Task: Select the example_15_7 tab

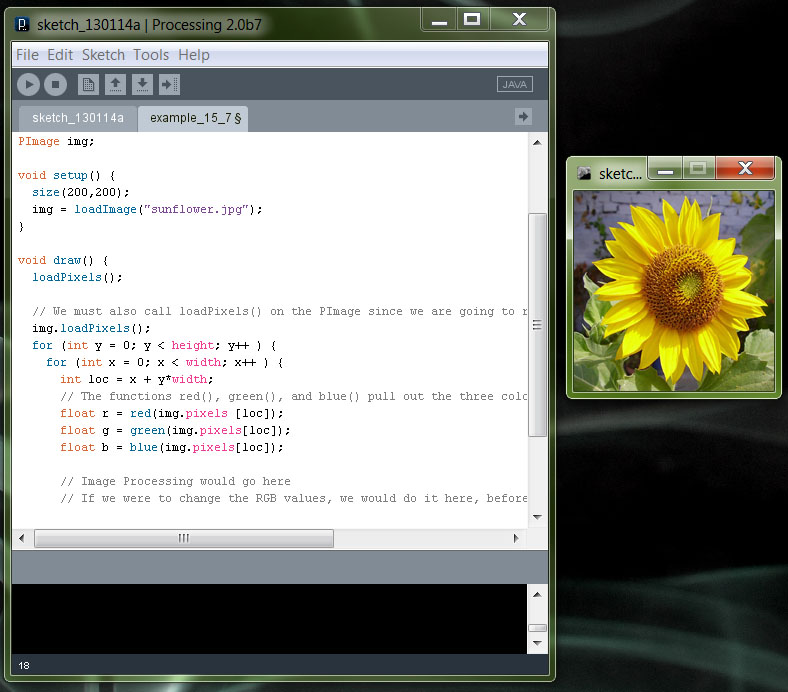Action: click(x=191, y=118)
